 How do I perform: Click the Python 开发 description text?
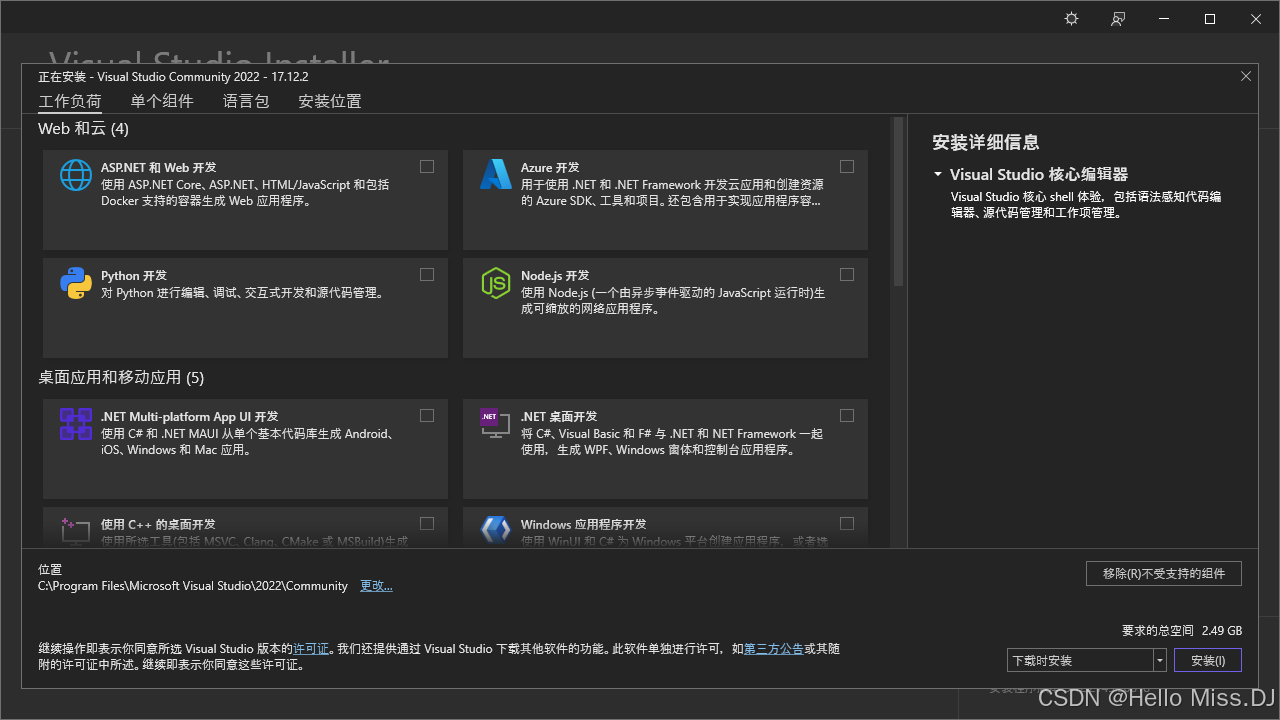click(243, 293)
